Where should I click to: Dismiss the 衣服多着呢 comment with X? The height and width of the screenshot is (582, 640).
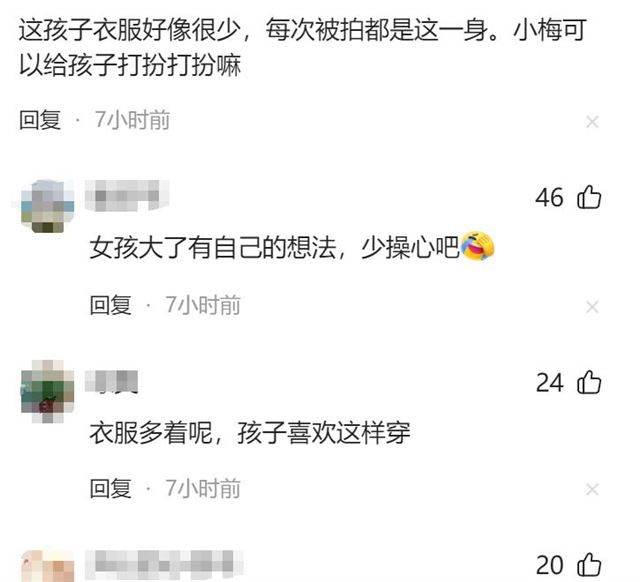pos(592,489)
